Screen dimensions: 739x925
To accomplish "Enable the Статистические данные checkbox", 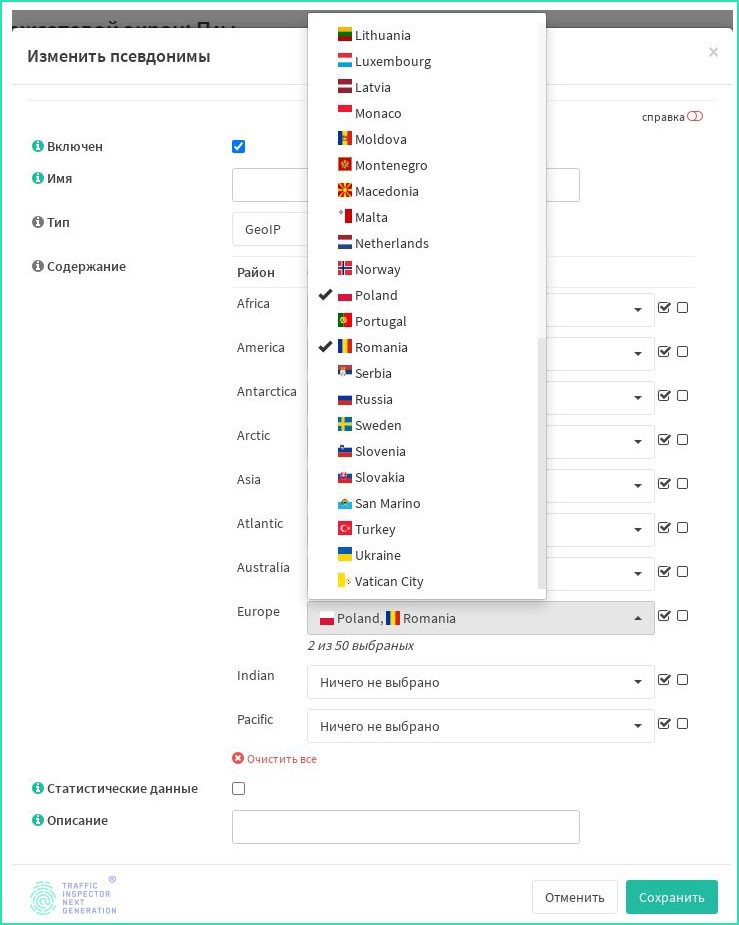I will [x=238, y=788].
